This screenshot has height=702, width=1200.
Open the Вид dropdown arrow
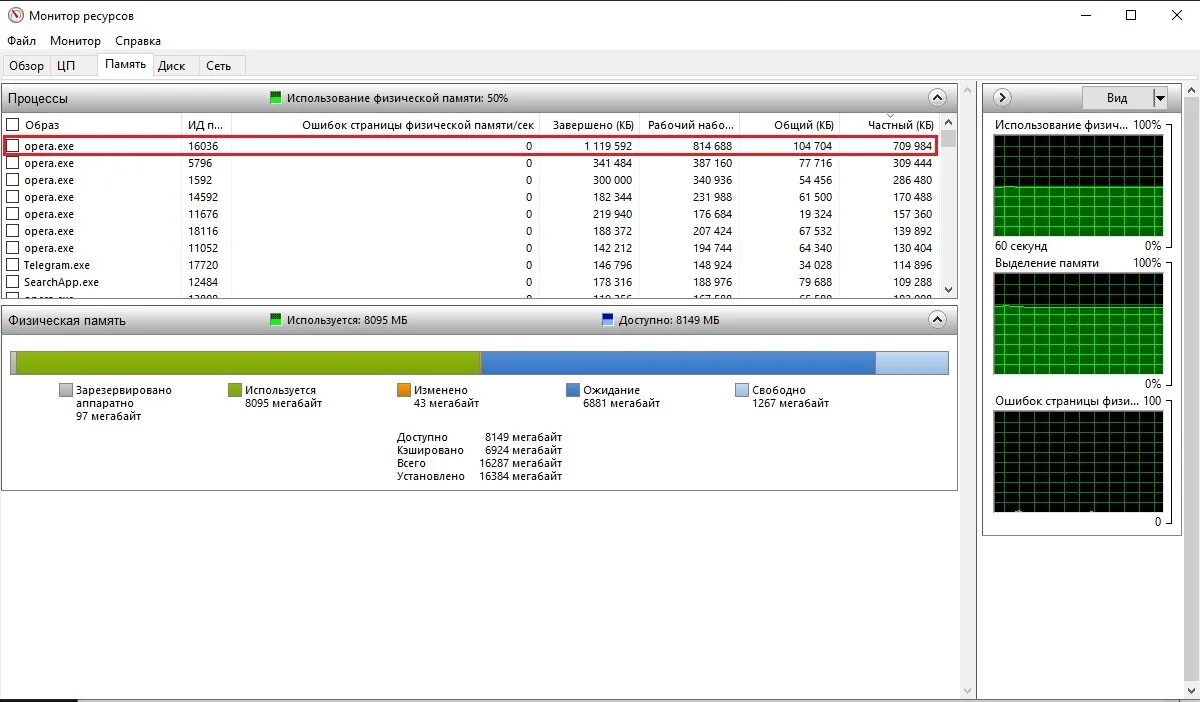point(1160,98)
